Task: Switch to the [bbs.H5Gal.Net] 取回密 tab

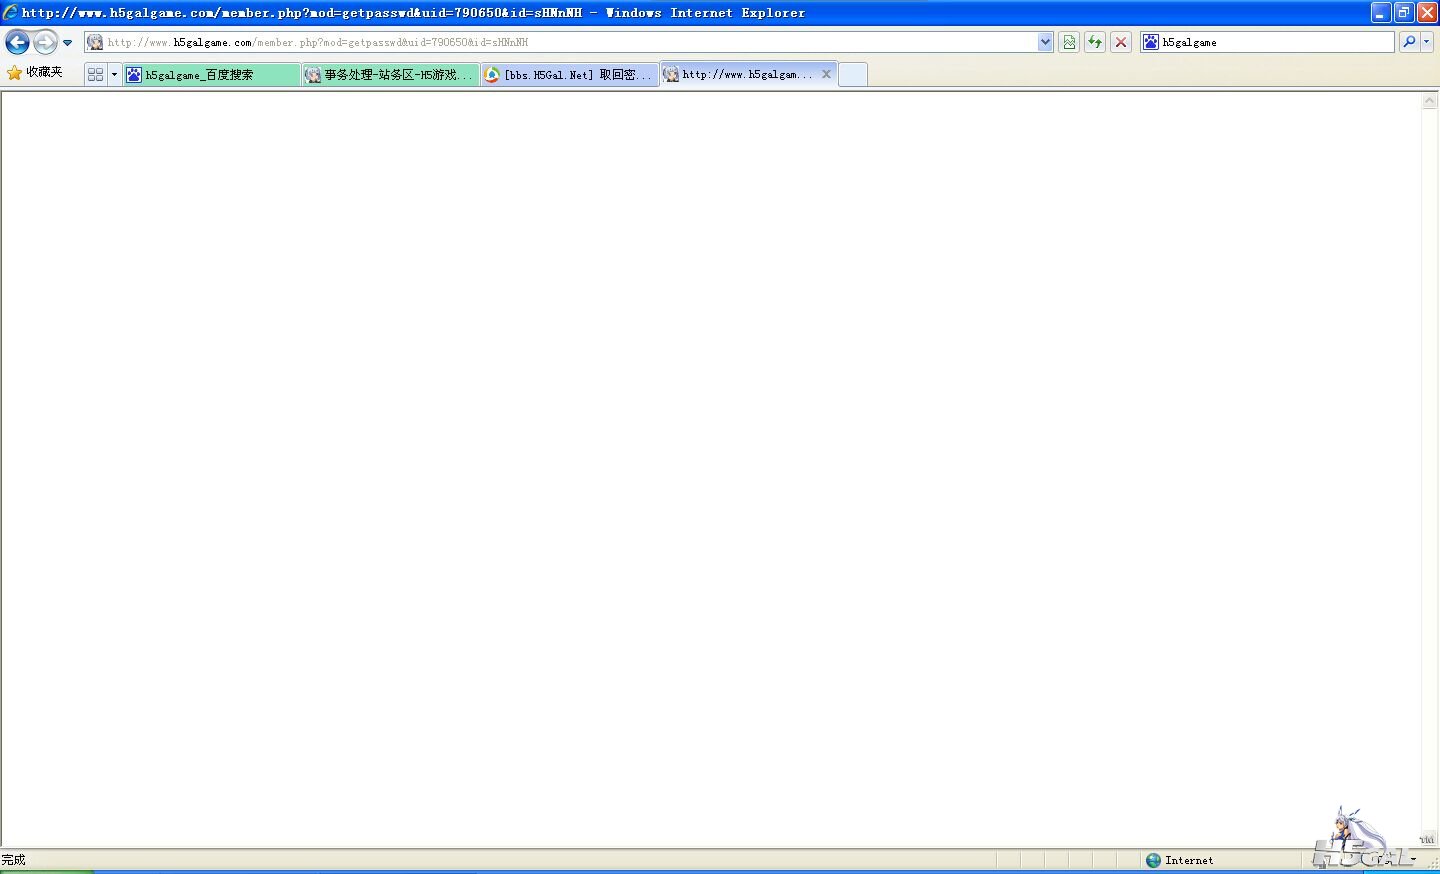Action: (x=569, y=75)
